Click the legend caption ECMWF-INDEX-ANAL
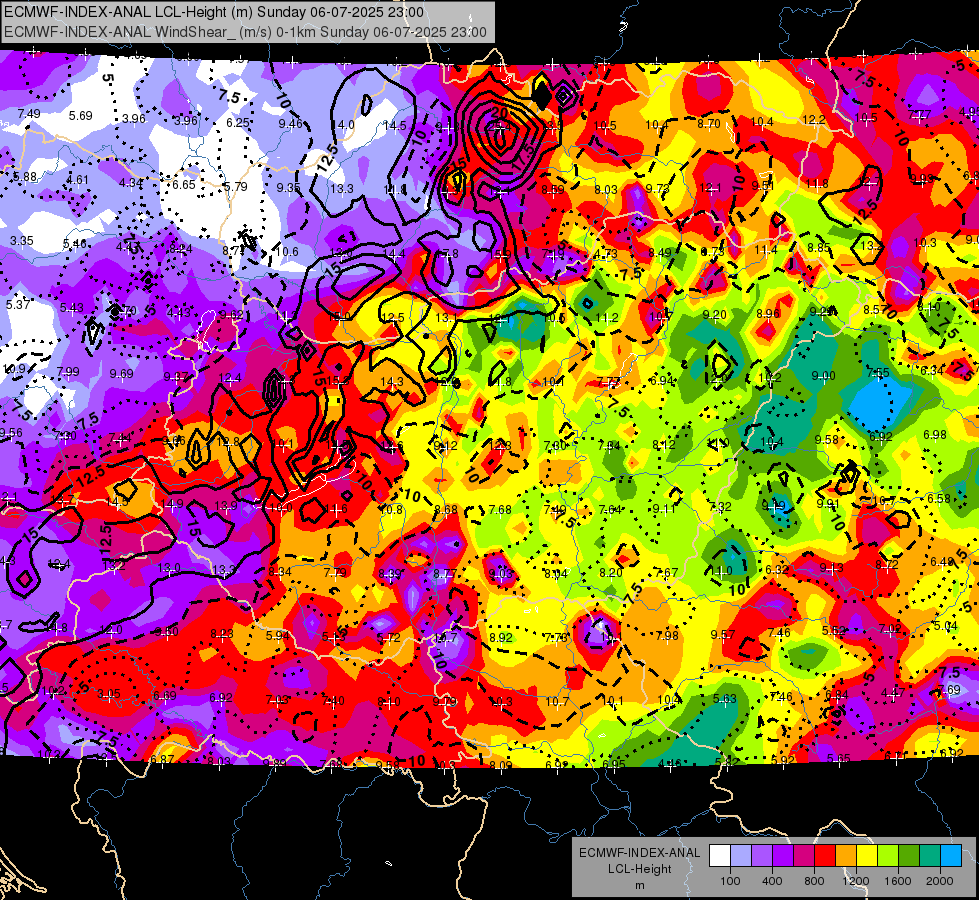Screen dimensions: 979x900 (x=639, y=853)
